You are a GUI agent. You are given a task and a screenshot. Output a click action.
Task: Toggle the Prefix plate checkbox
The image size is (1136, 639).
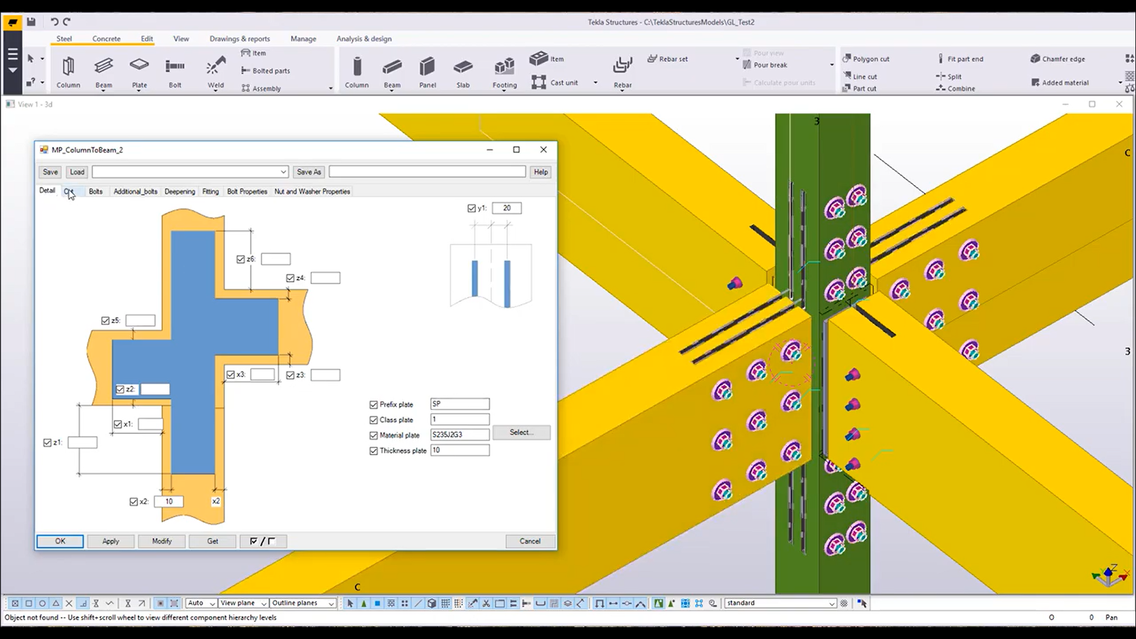[x=374, y=404]
